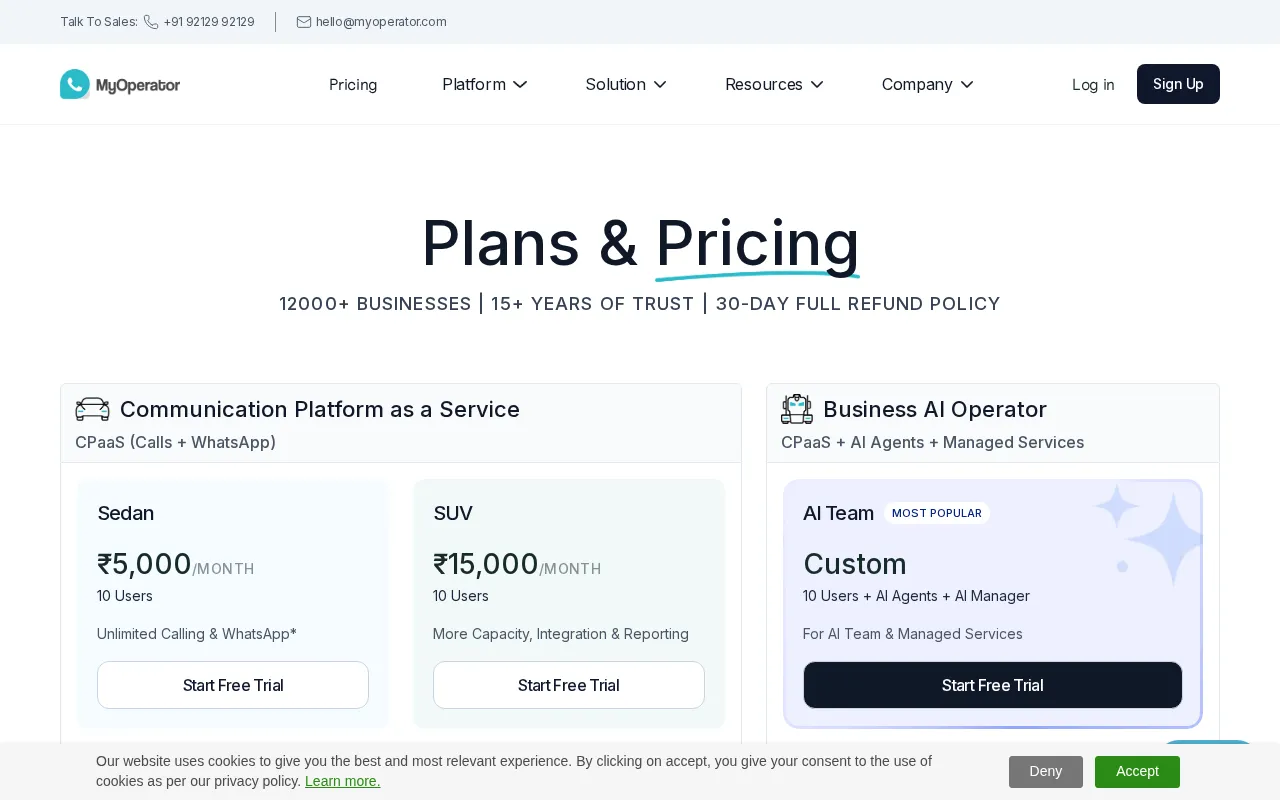The height and width of the screenshot is (800, 1280).
Task: Click the Unlimited Calling & WhatsApp* text
Action: point(197,634)
